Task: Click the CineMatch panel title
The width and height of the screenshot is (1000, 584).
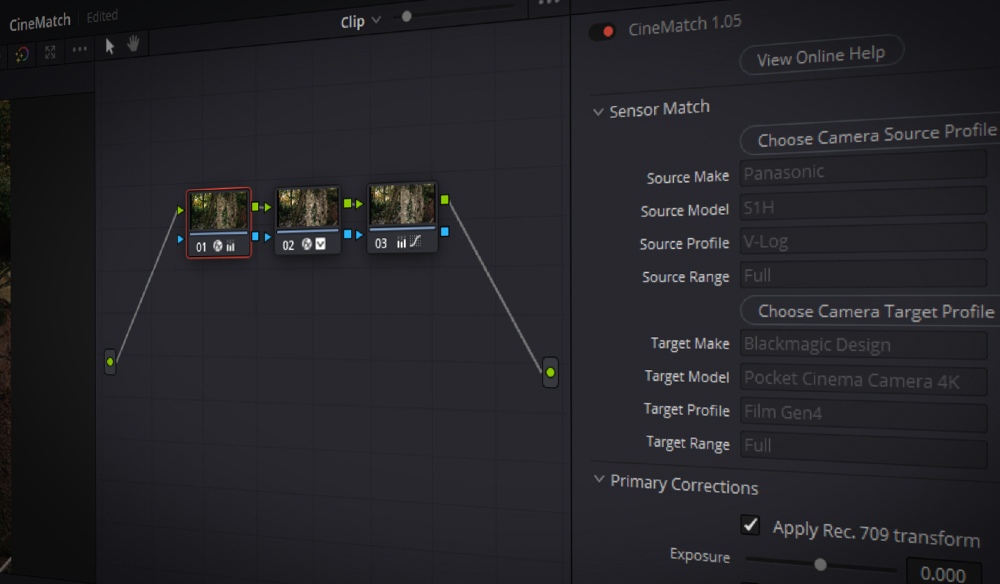Action: point(40,20)
